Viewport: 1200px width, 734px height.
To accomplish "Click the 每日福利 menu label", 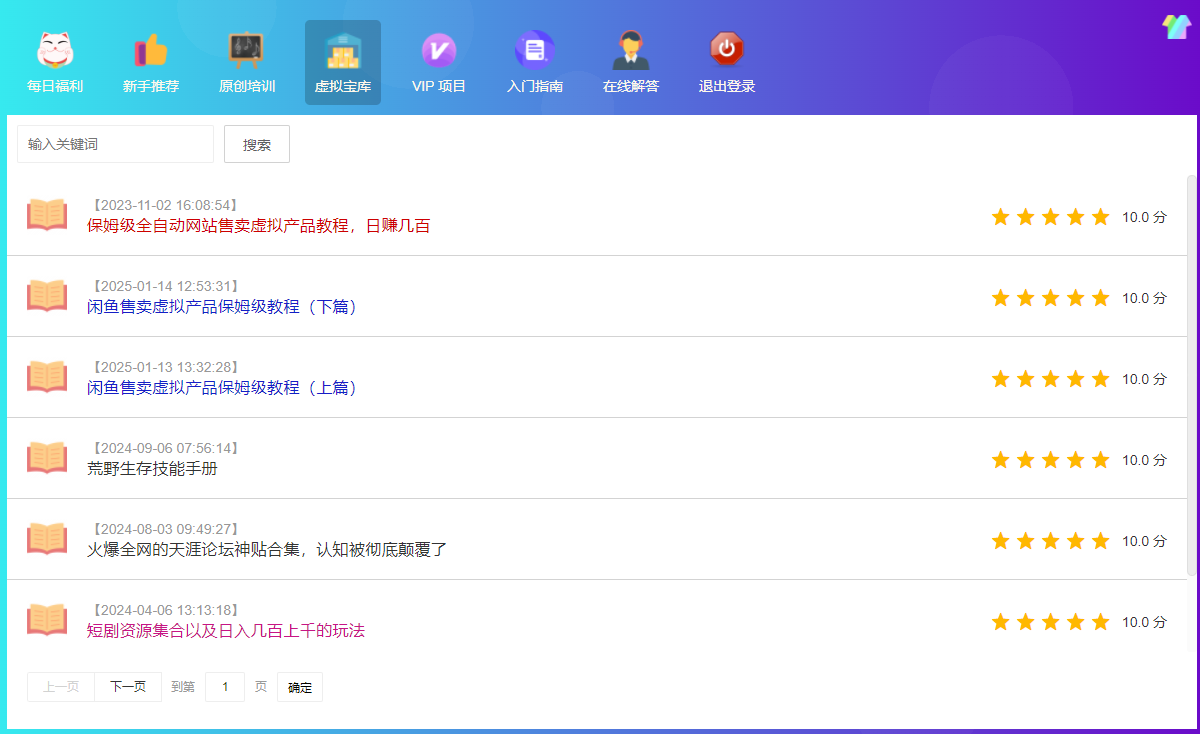I will click(55, 87).
